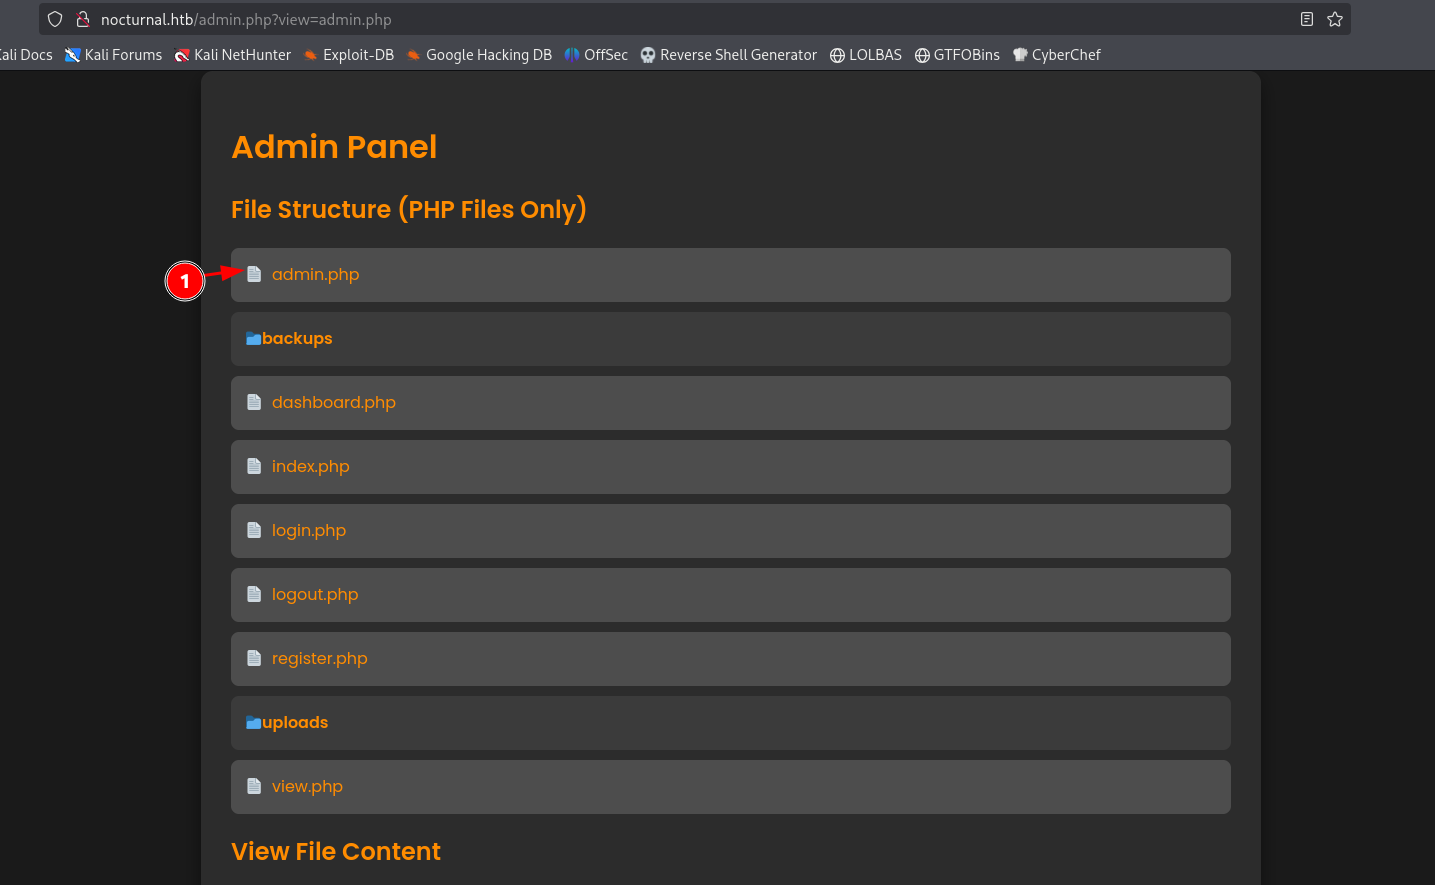Click the file icon beside dashboard.php
This screenshot has width=1435, height=885.
[x=254, y=402]
